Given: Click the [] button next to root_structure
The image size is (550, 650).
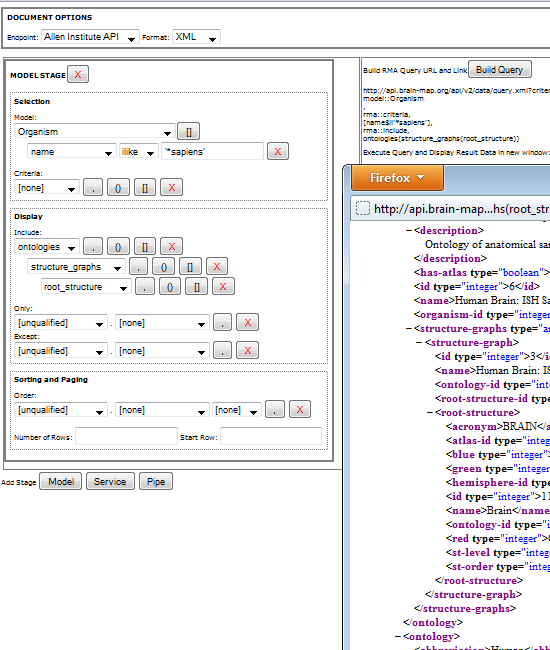Looking at the screenshot, I should point(196,286).
